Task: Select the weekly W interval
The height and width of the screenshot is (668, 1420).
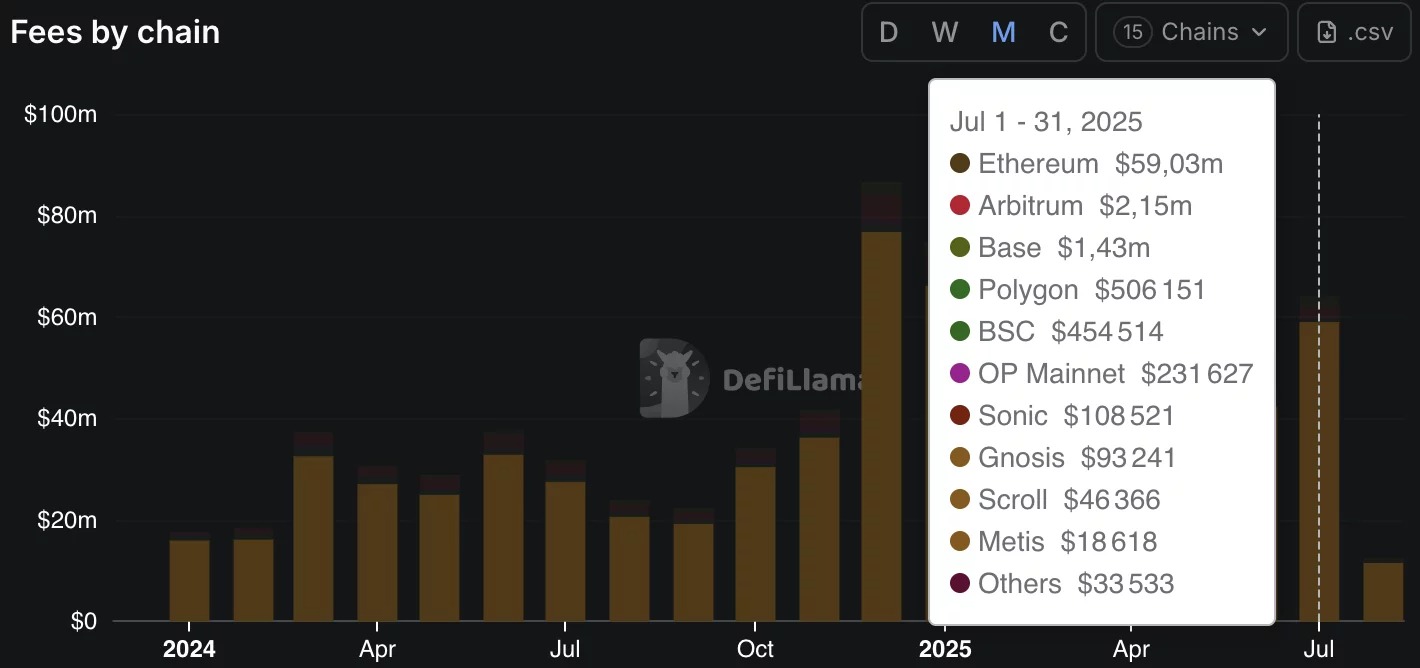Action: click(945, 32)
